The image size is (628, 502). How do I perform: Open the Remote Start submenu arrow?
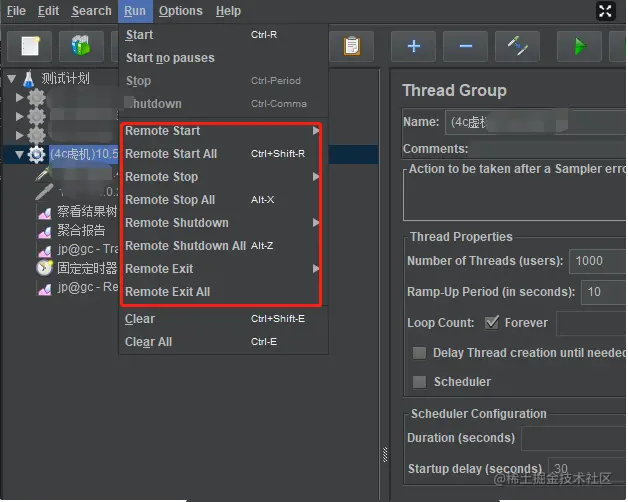(x=316, y=131)
